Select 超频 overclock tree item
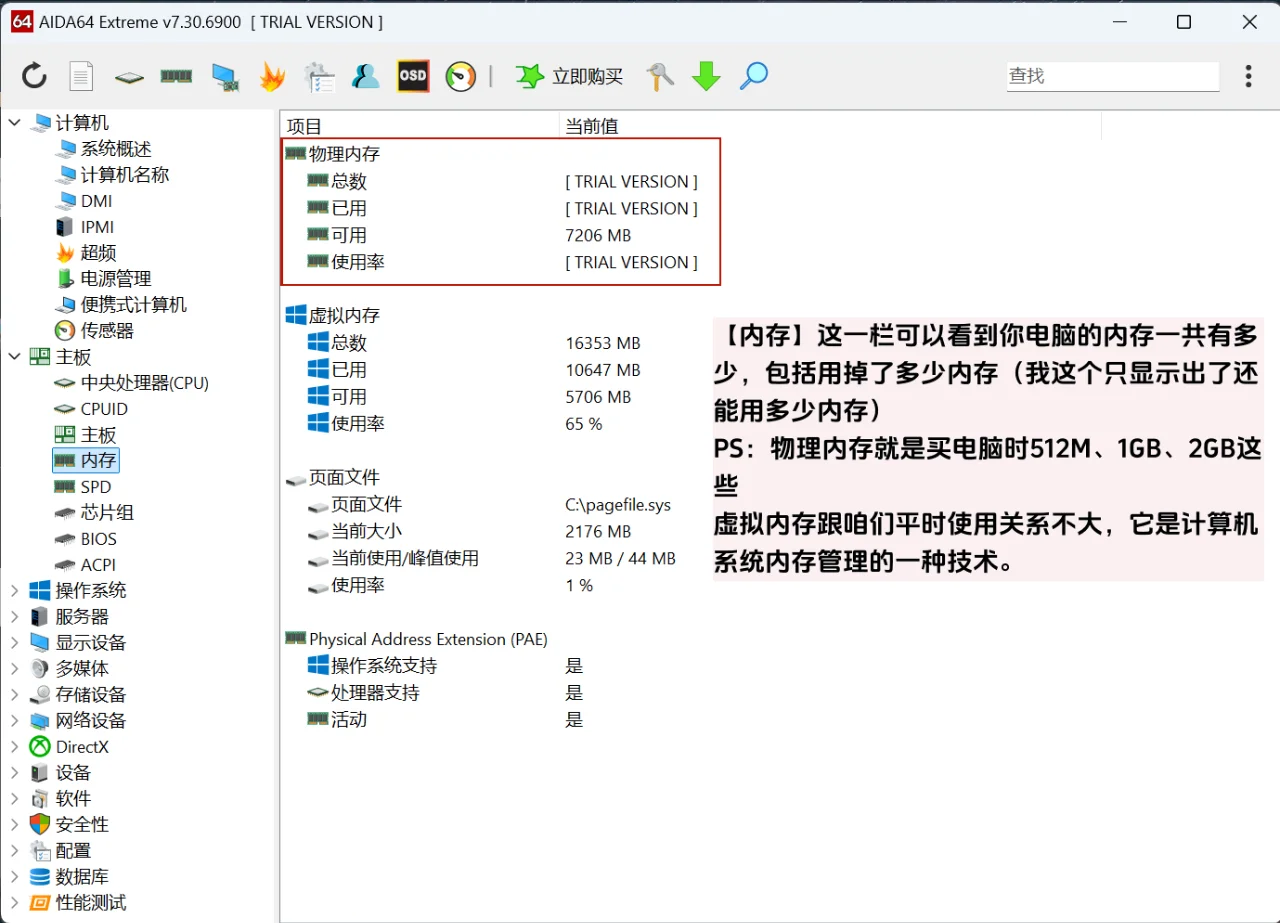The height and width of the screenshot is (923, 1280). [x=99, y=253]
